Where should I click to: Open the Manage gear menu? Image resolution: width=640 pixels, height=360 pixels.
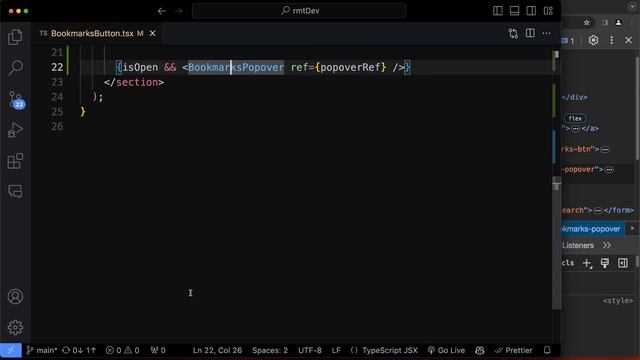click(15, 327)
